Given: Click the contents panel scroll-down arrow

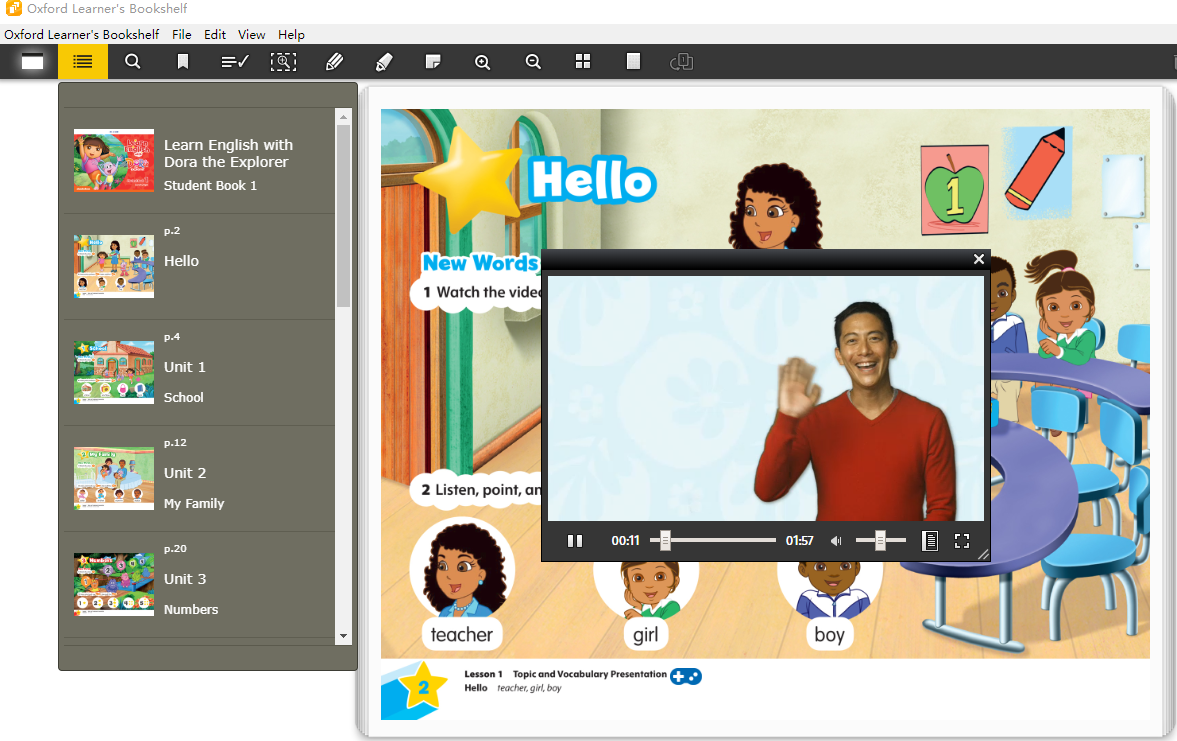Looking at the screenshot, I should tap(343, 637).
